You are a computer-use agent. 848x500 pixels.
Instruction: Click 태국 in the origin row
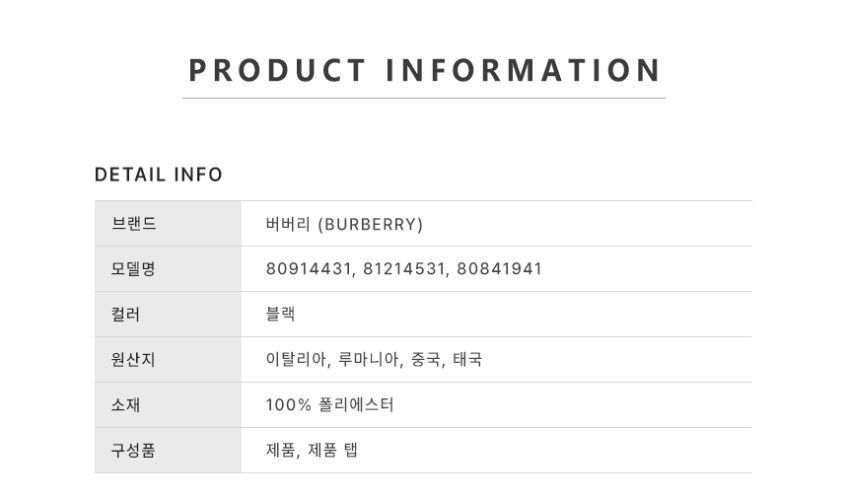pyautogui.click(x=467, y=359)
